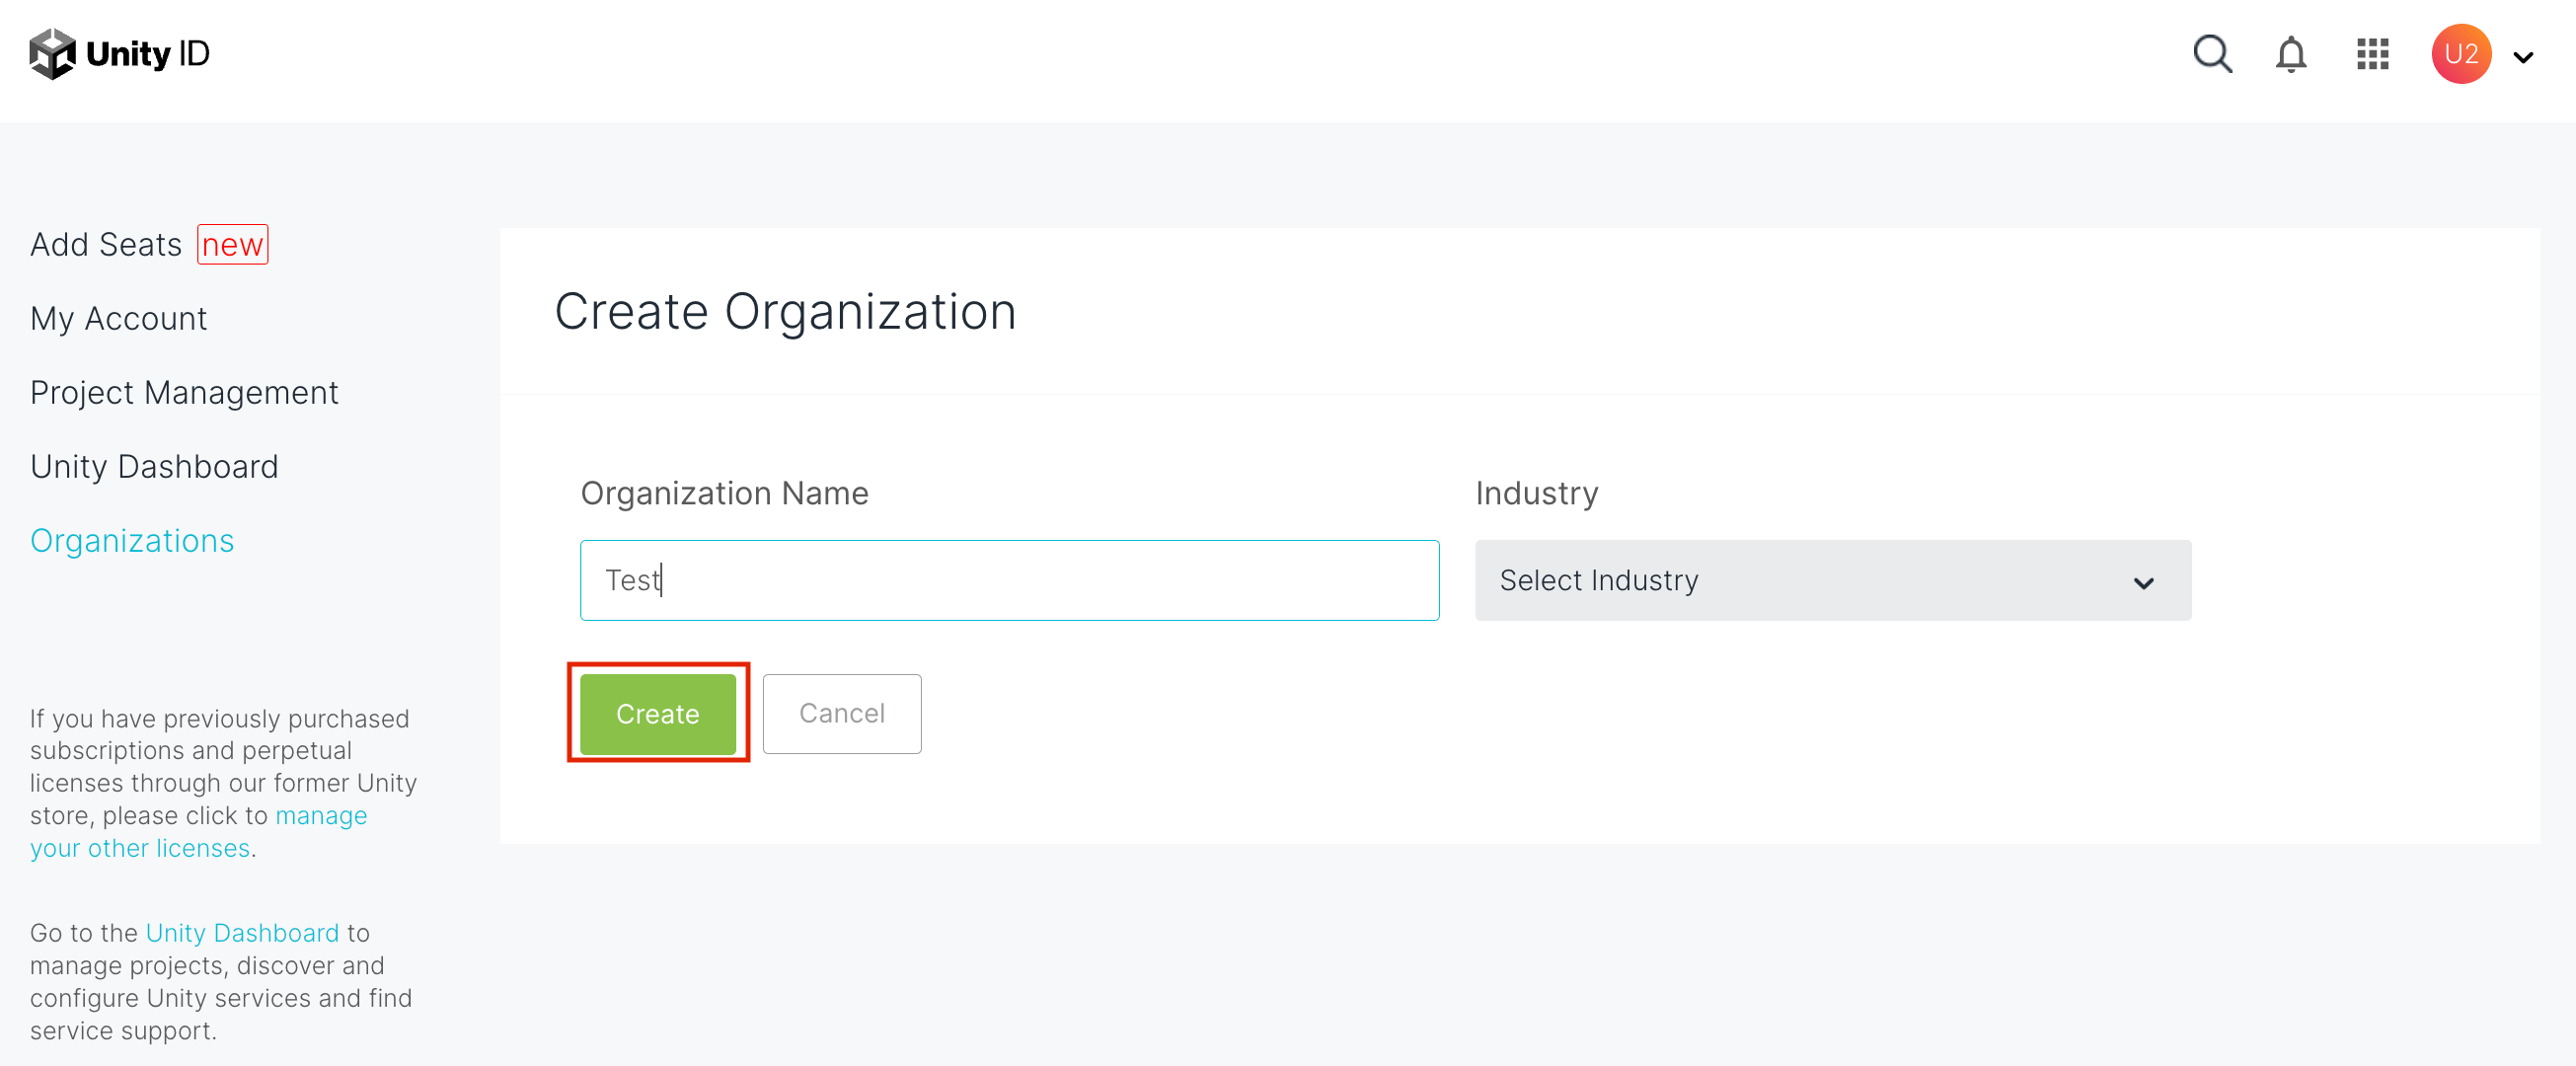Screen dimensions: 2576x1066
Task: Click the U2 profile avatar
Action: pyautogui.click(x=2460, y=54)
